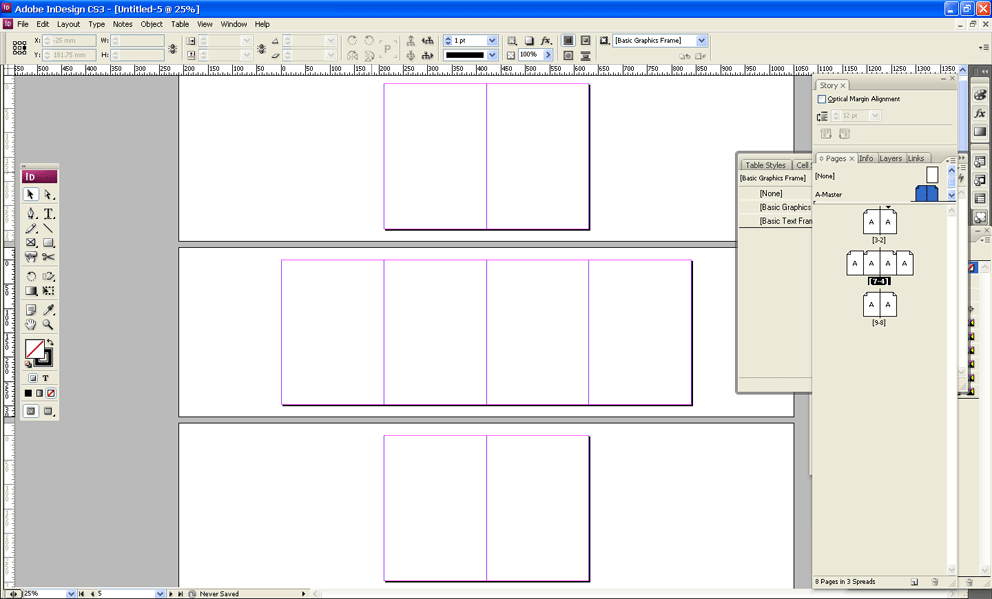Switch to the Layers tab
Screen dimensions: 992x599
coord(890,159)
